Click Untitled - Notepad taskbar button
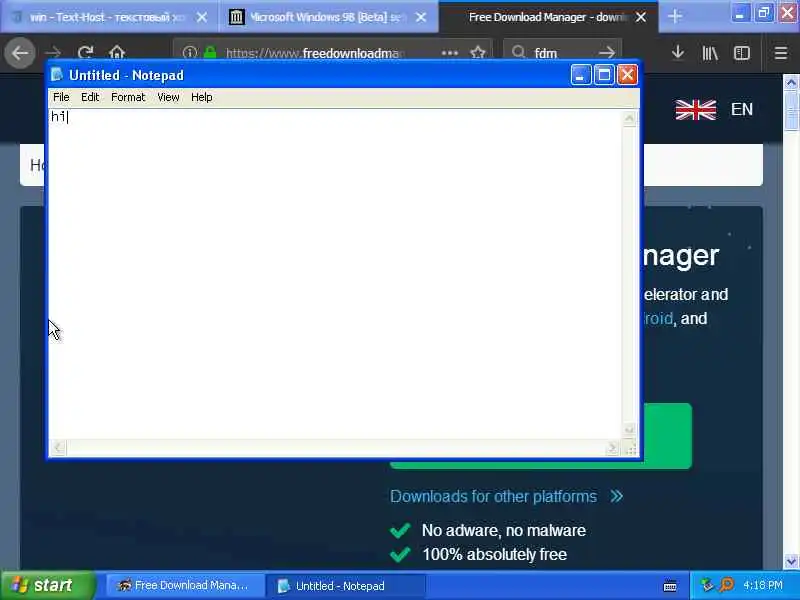This screenshot has width=800, height=600. pyautogui.click(x=346, y=586)
